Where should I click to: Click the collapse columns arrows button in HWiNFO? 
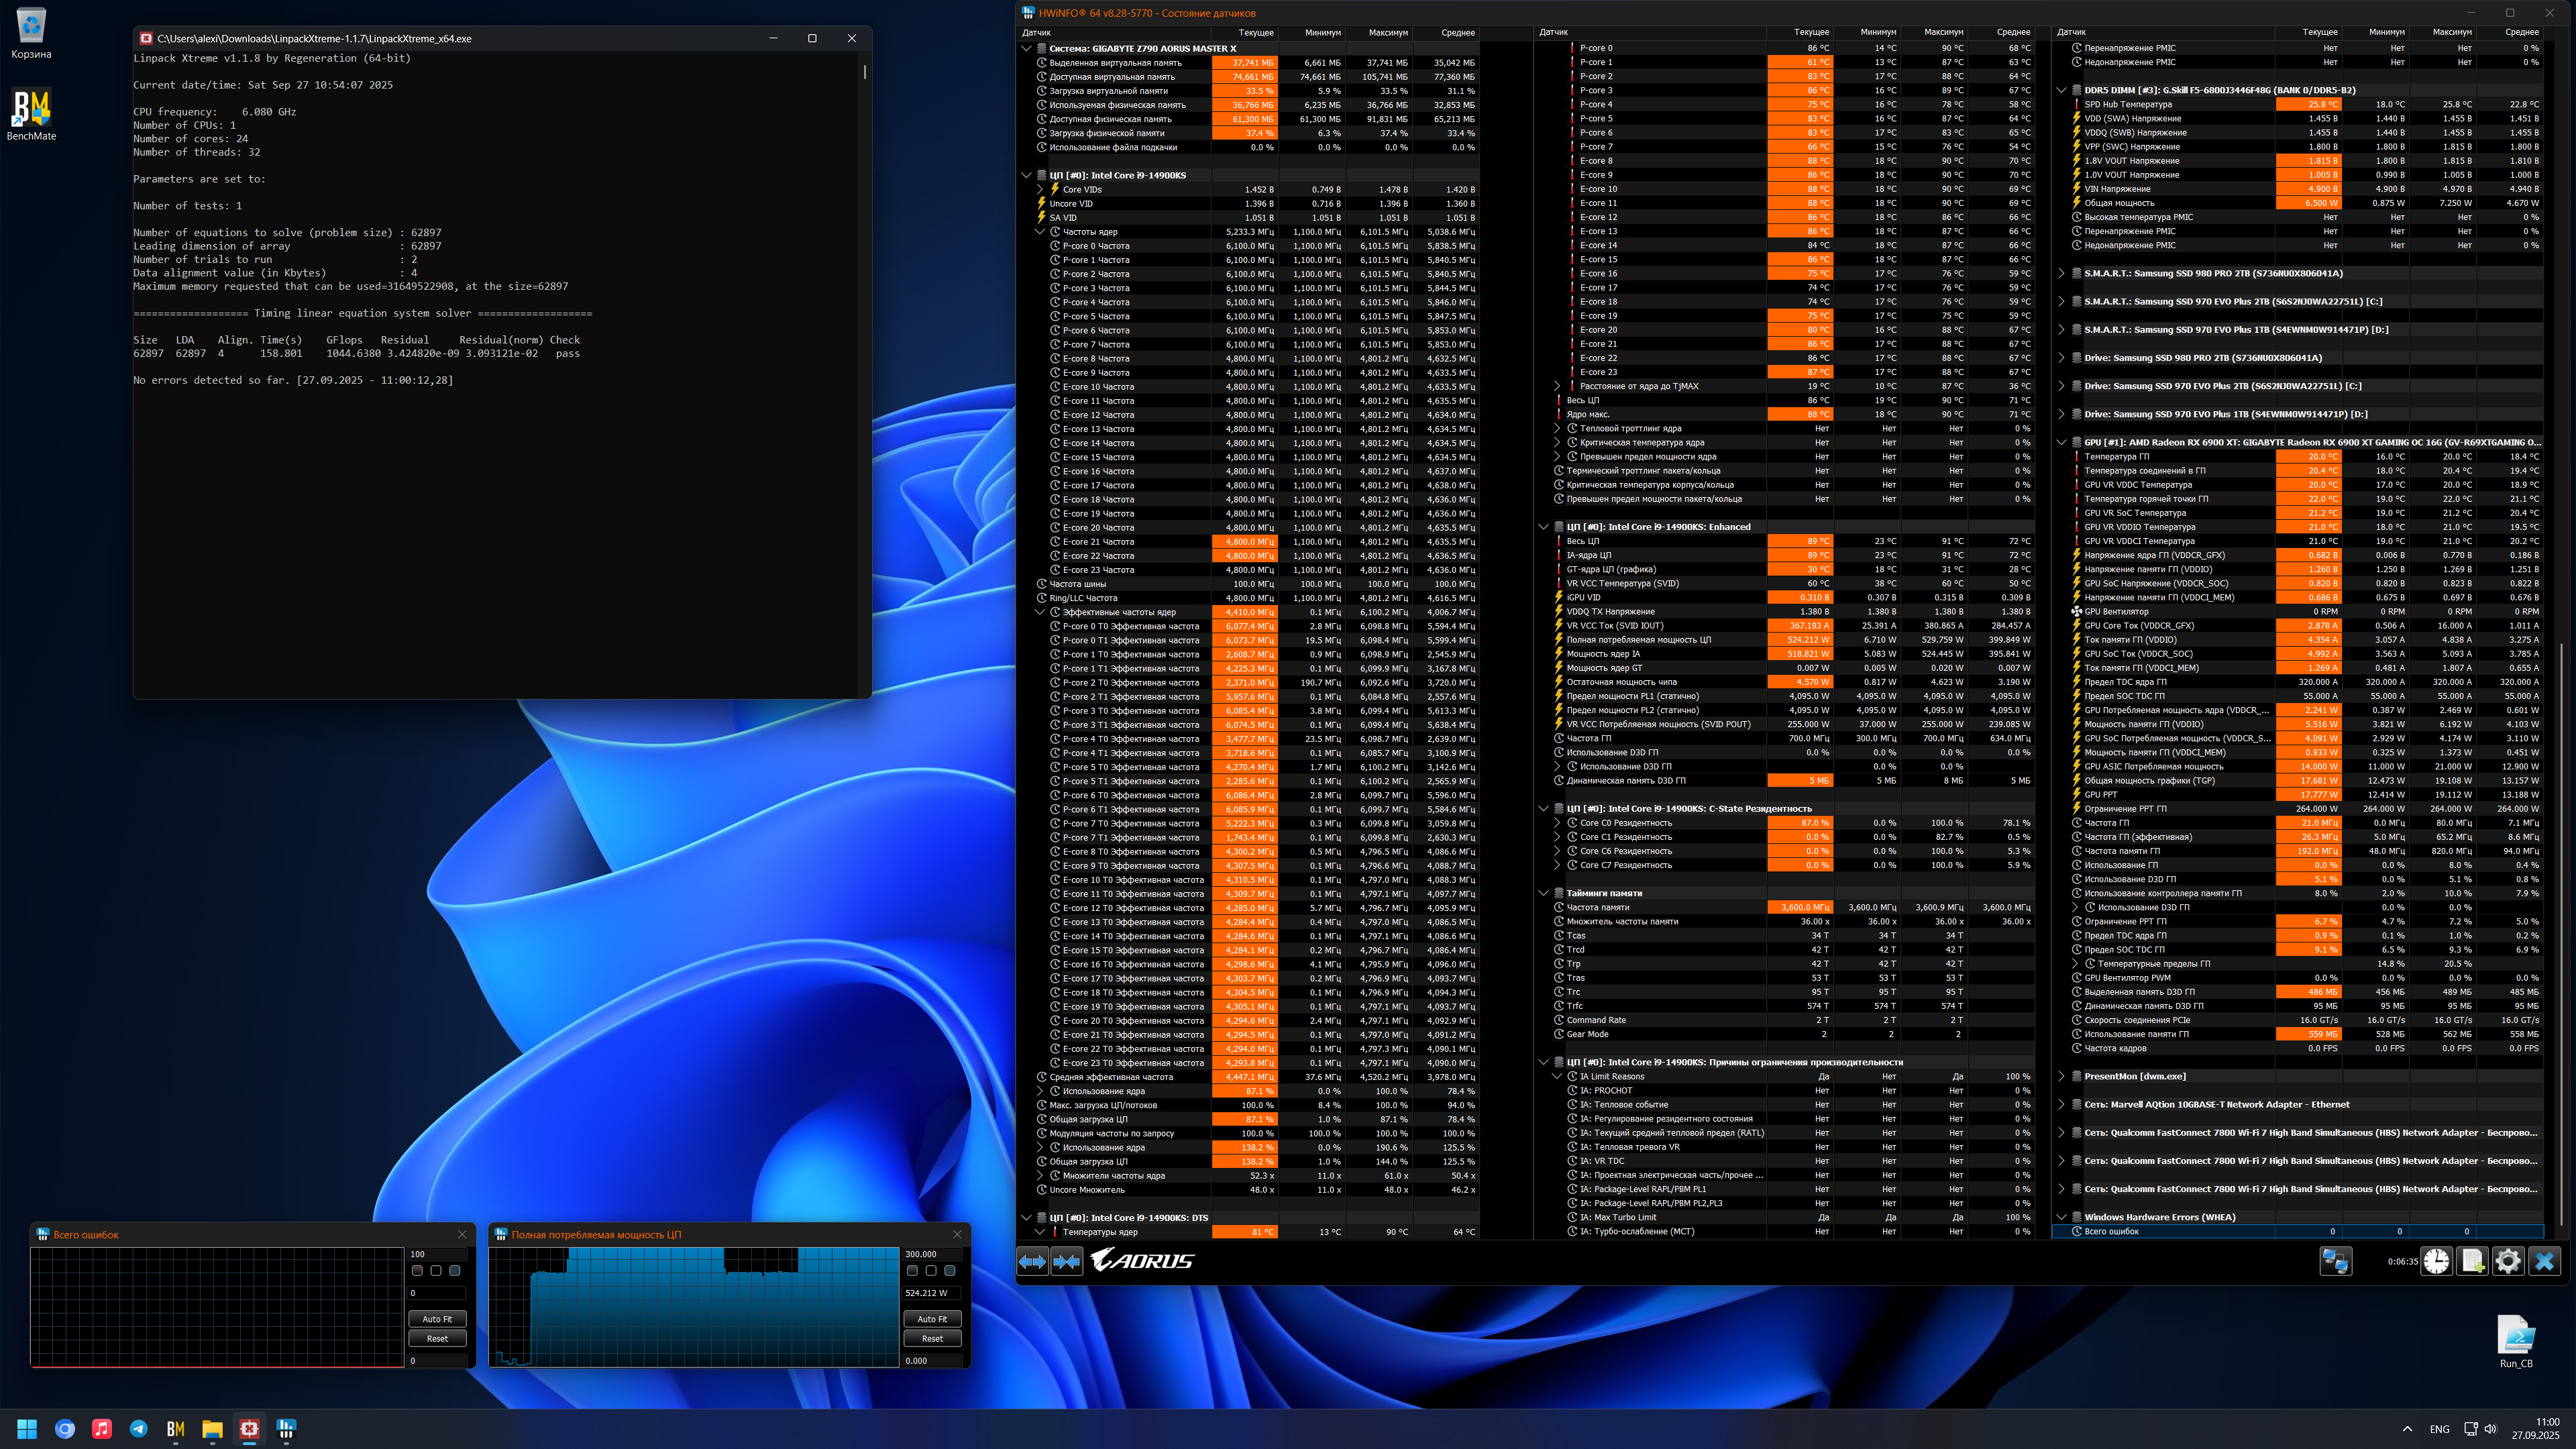coord(1067,1261)
